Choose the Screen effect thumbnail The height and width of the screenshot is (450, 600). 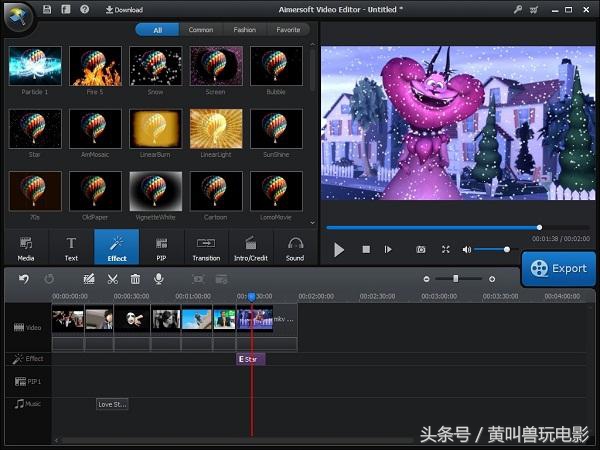coord(216,66)
